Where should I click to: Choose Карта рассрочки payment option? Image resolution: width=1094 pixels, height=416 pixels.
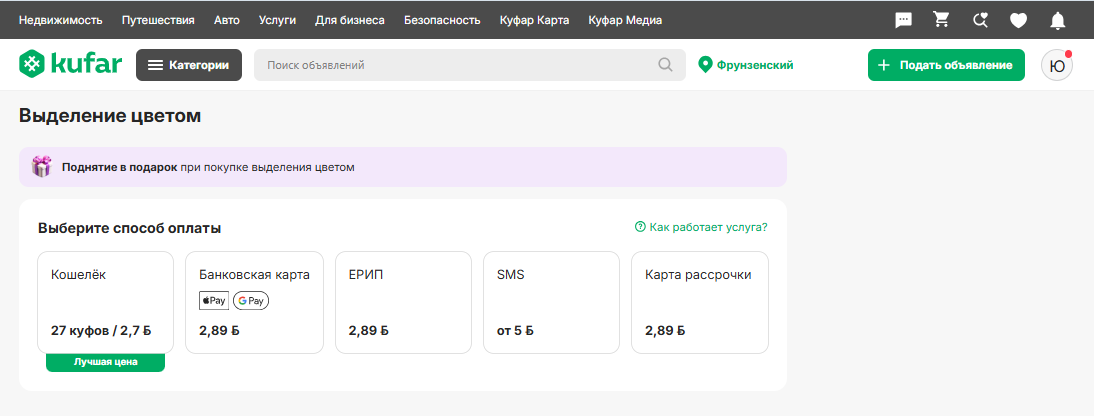click(700, 302)
